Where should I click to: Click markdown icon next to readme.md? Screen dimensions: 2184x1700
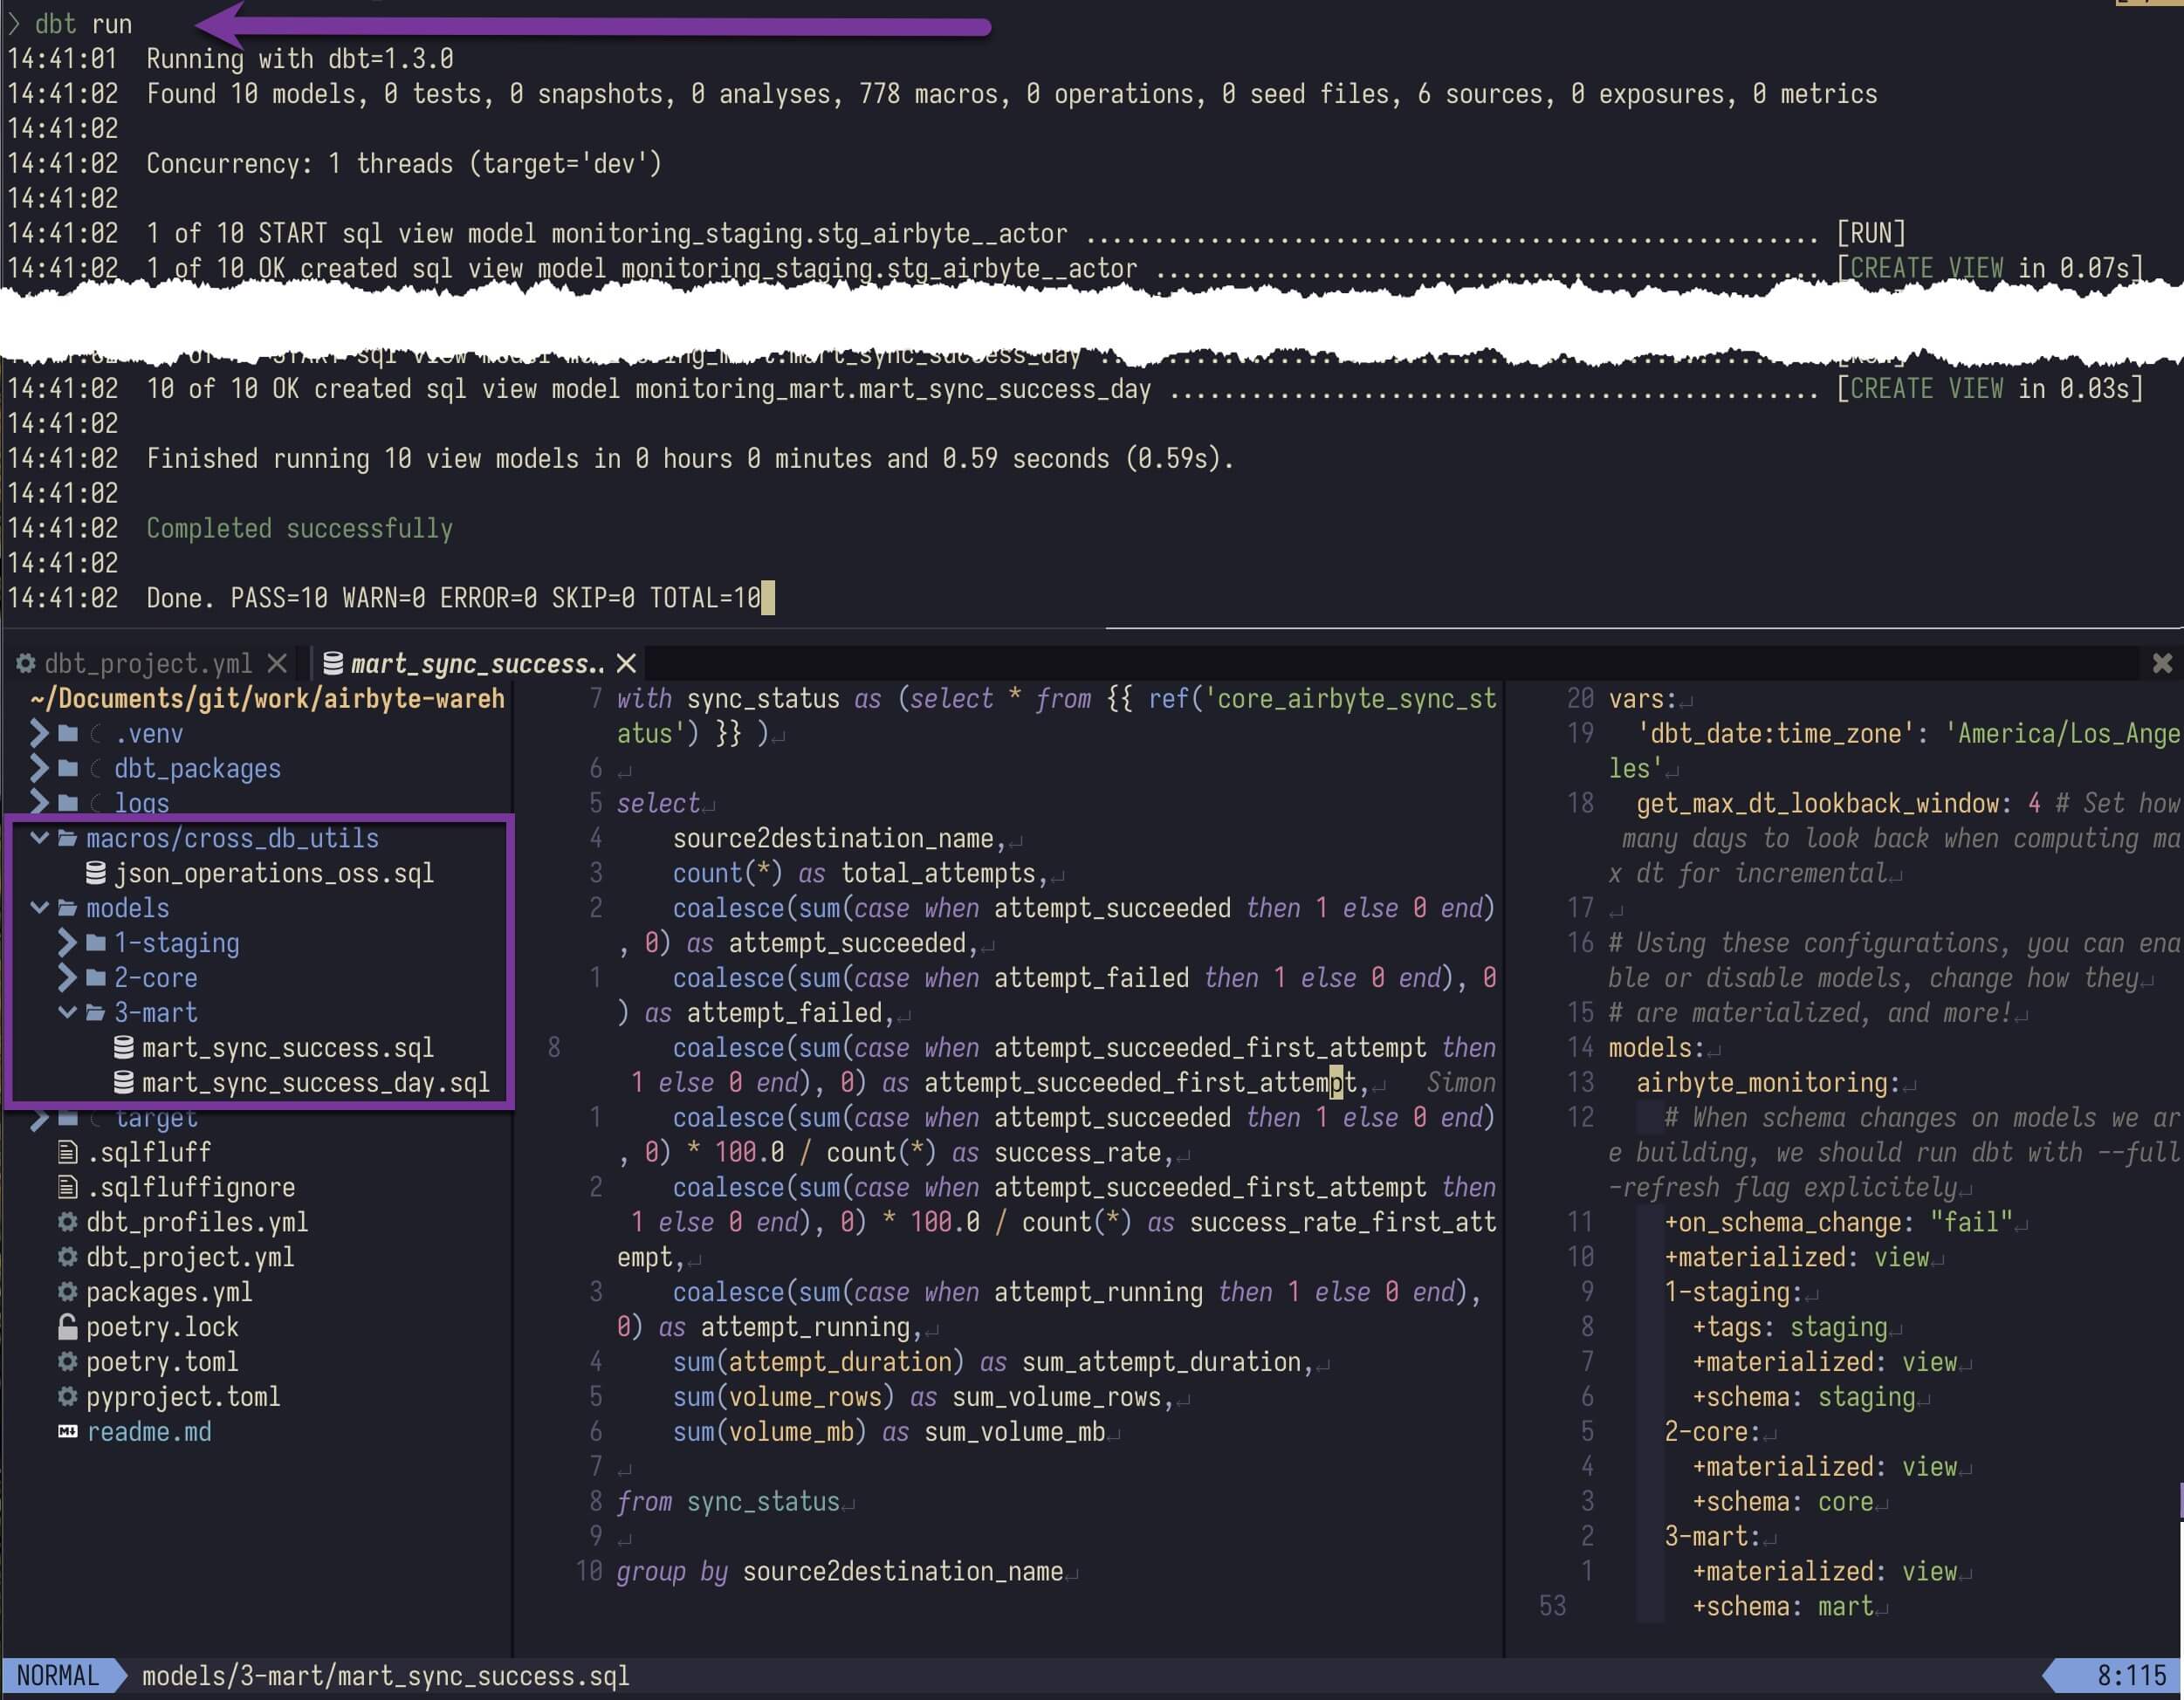tap(67, 1432)
